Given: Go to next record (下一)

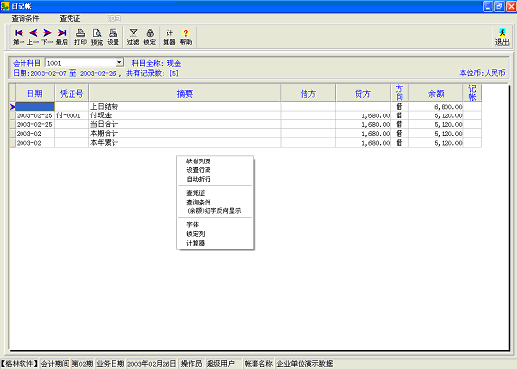Looking at the screenshot, I should tap(47, 37).
